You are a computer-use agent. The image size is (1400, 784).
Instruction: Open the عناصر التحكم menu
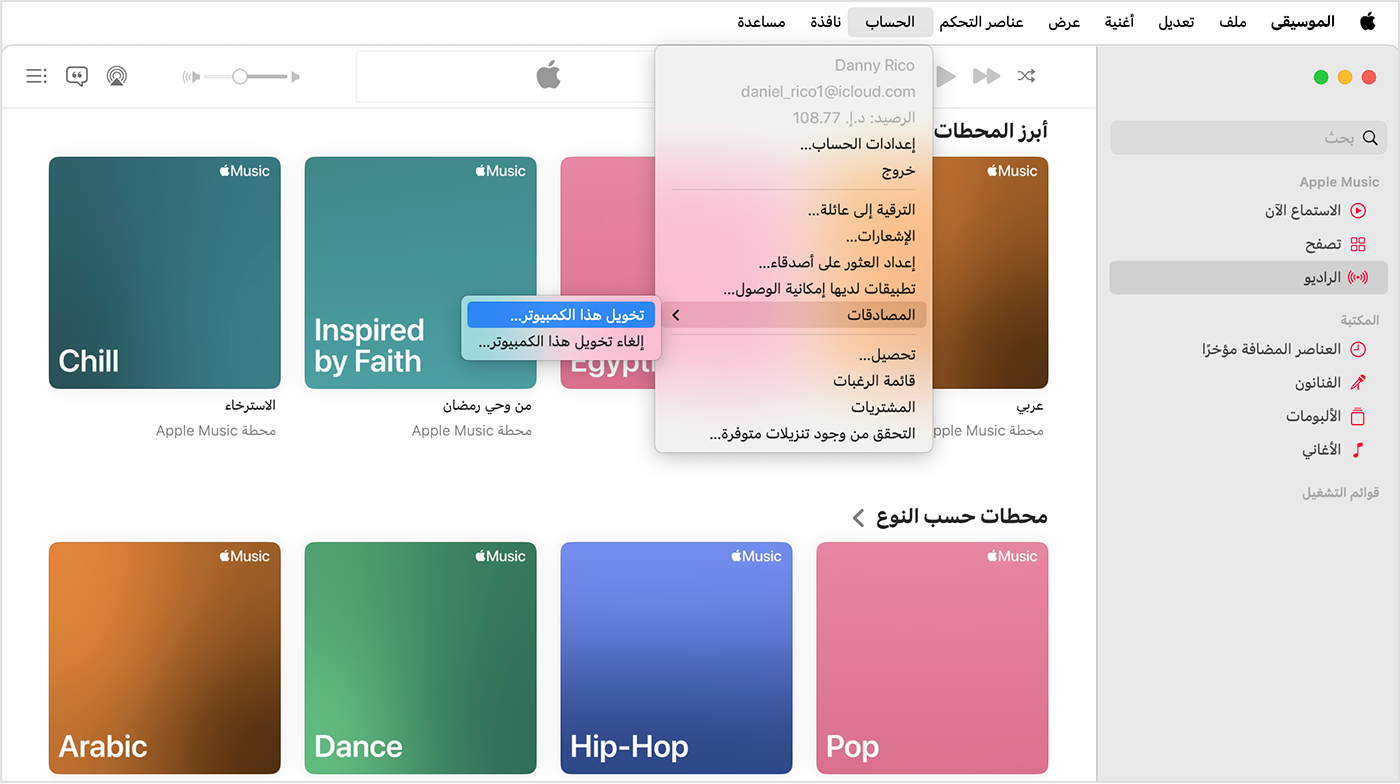click(981, 21)
